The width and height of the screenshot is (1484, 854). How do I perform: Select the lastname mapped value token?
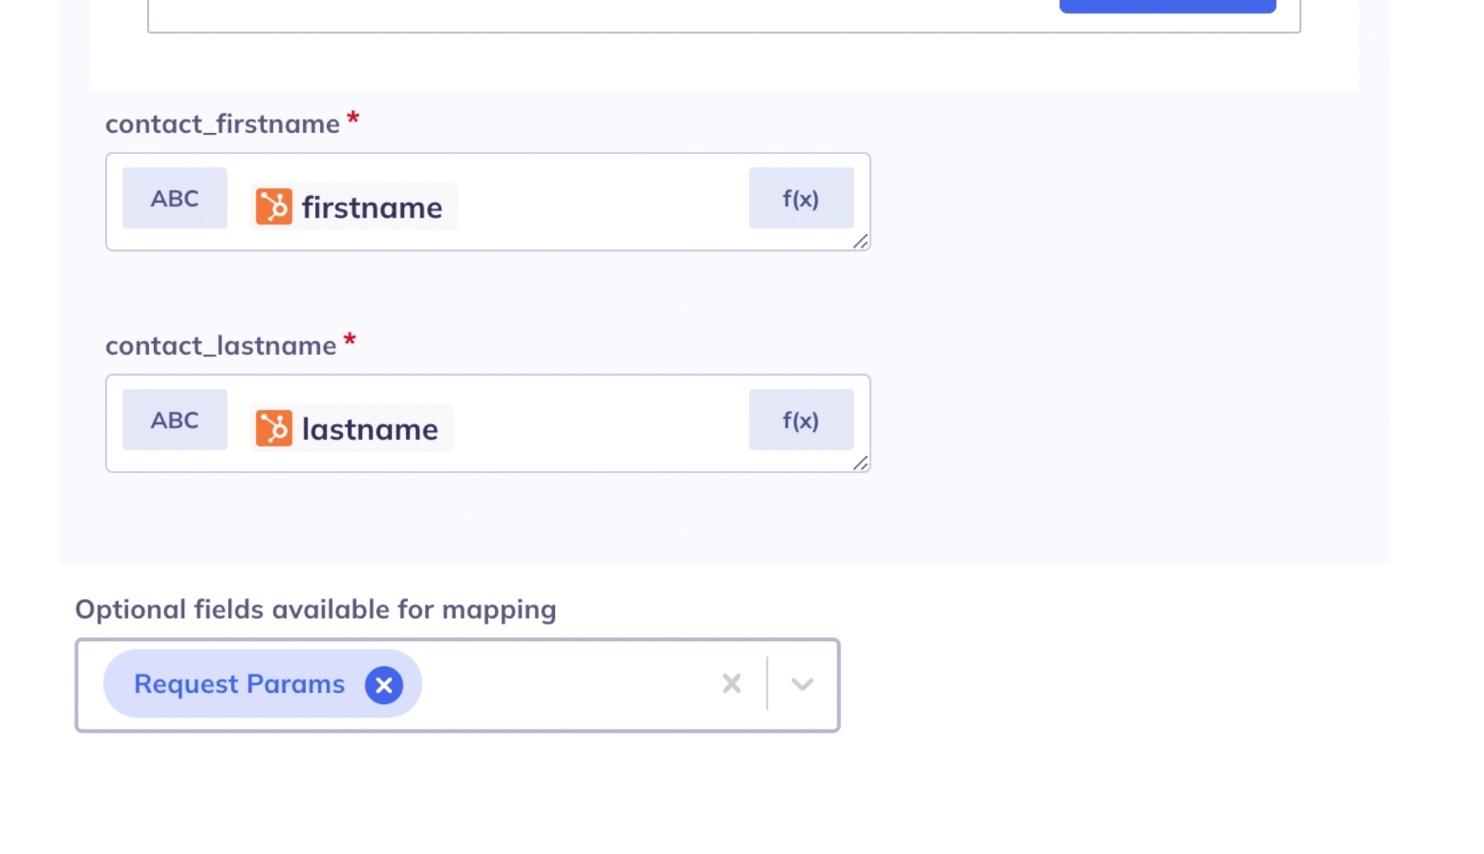(x=369, y=428)
